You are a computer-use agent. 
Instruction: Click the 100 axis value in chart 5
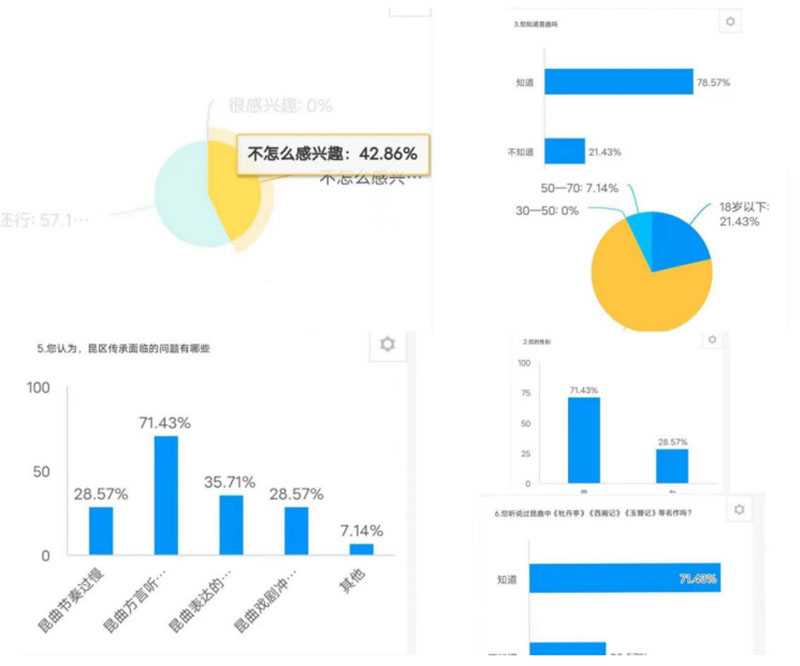pyautogui.click(x=38, y=388)
